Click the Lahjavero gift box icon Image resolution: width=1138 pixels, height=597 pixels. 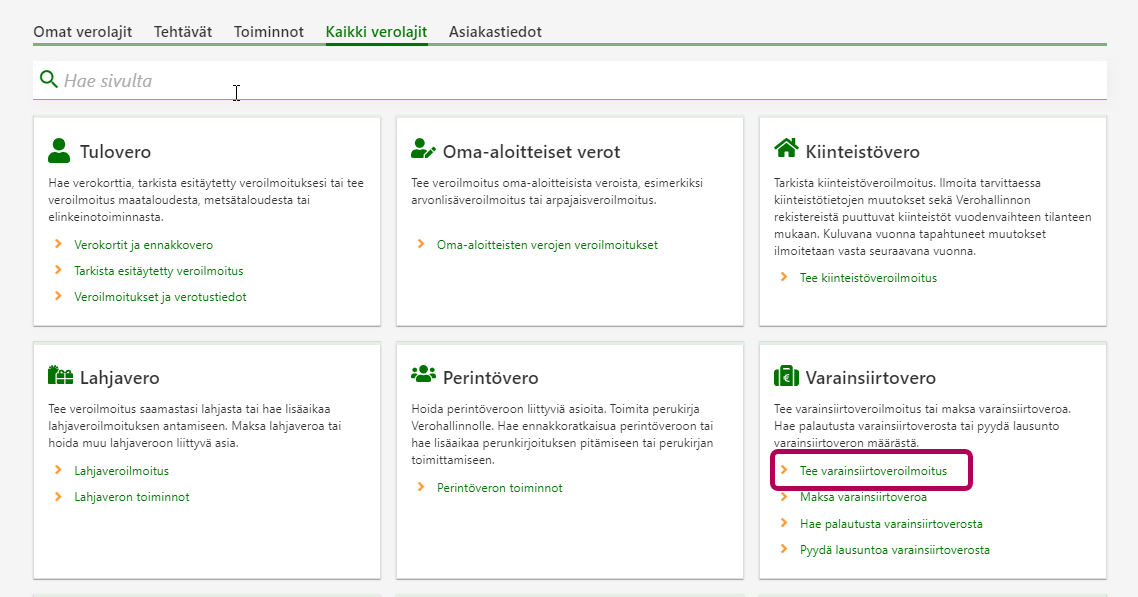click(60, 376)
